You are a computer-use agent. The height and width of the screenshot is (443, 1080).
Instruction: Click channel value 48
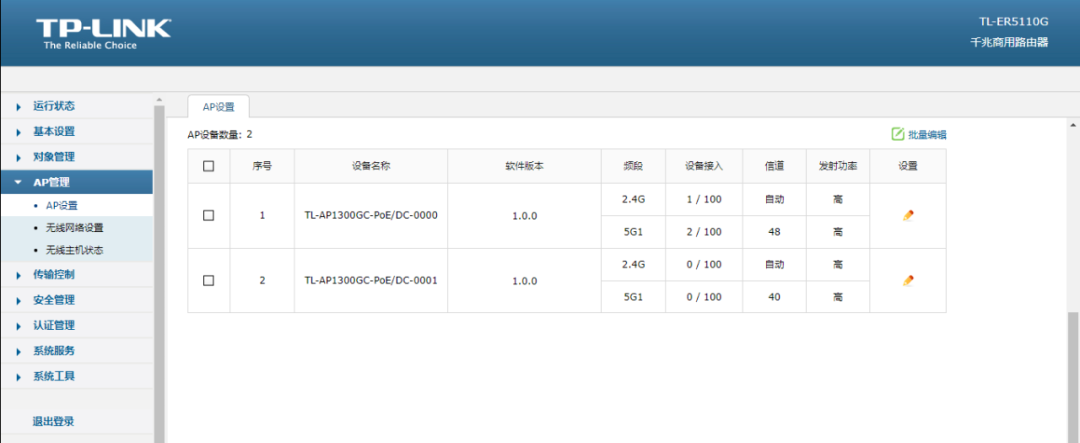774,232
